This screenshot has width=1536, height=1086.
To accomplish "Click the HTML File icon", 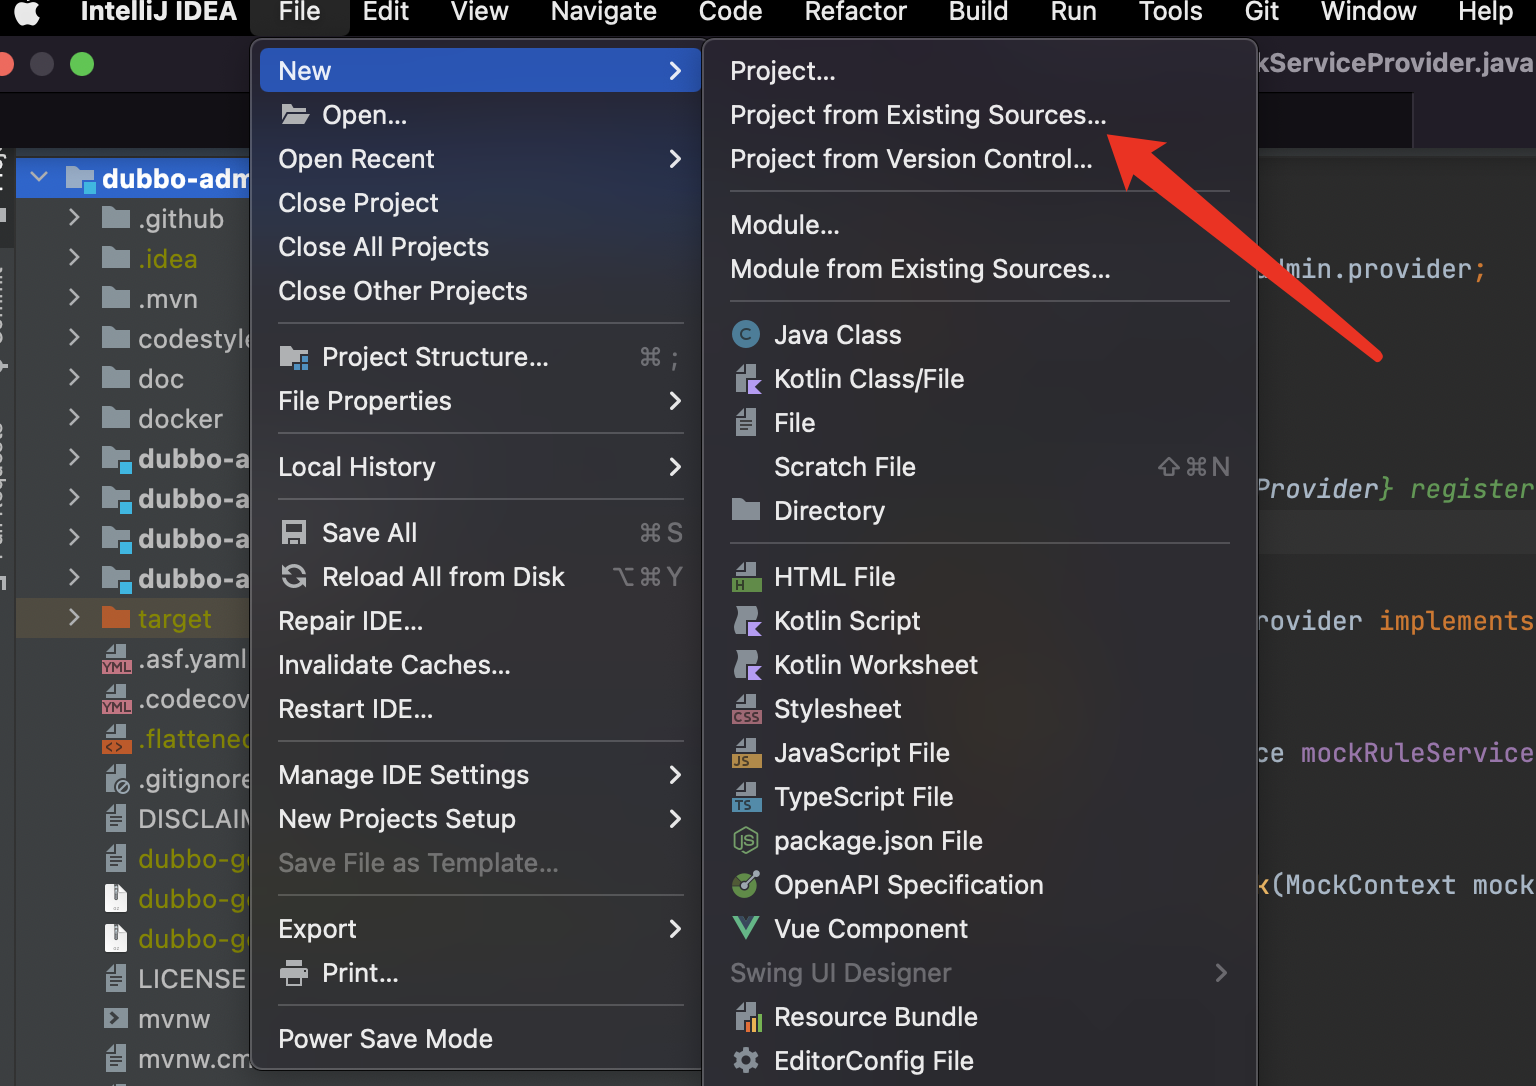I will (746, 577).
